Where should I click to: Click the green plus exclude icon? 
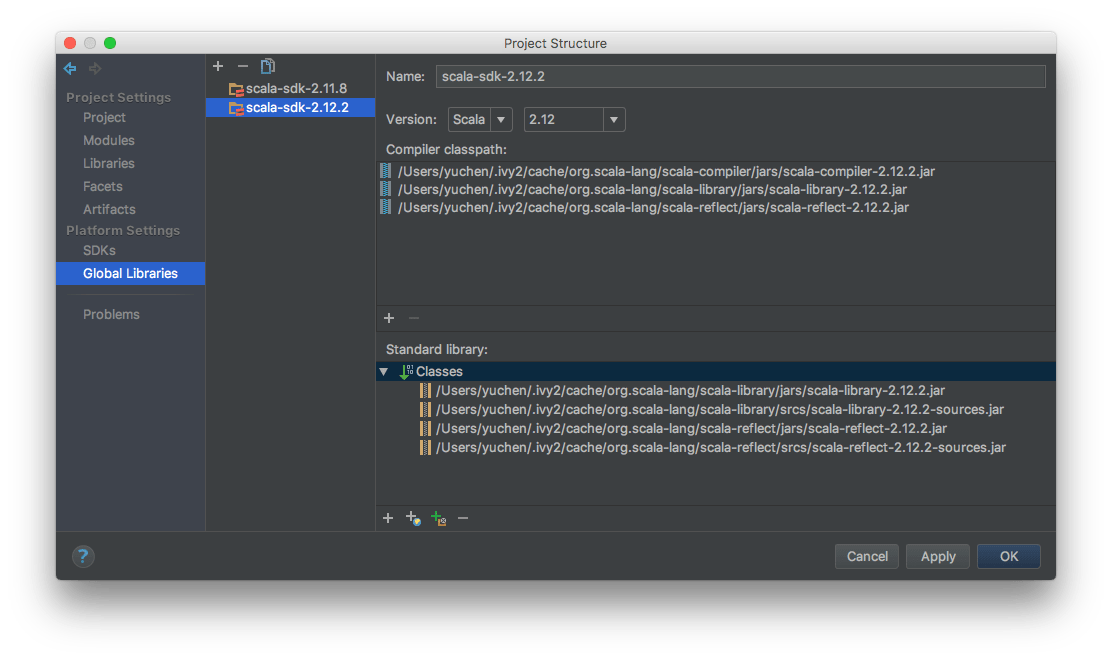(438, 518)
